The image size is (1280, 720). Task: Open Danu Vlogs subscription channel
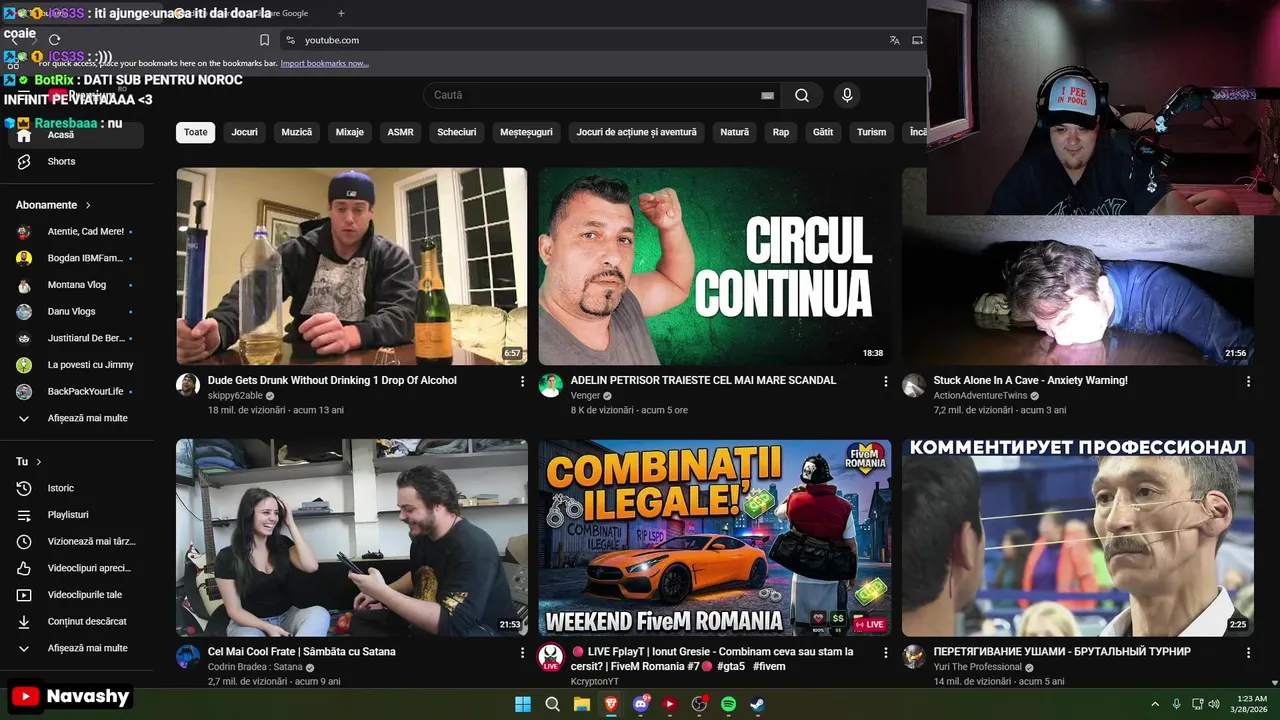(76, 311)
